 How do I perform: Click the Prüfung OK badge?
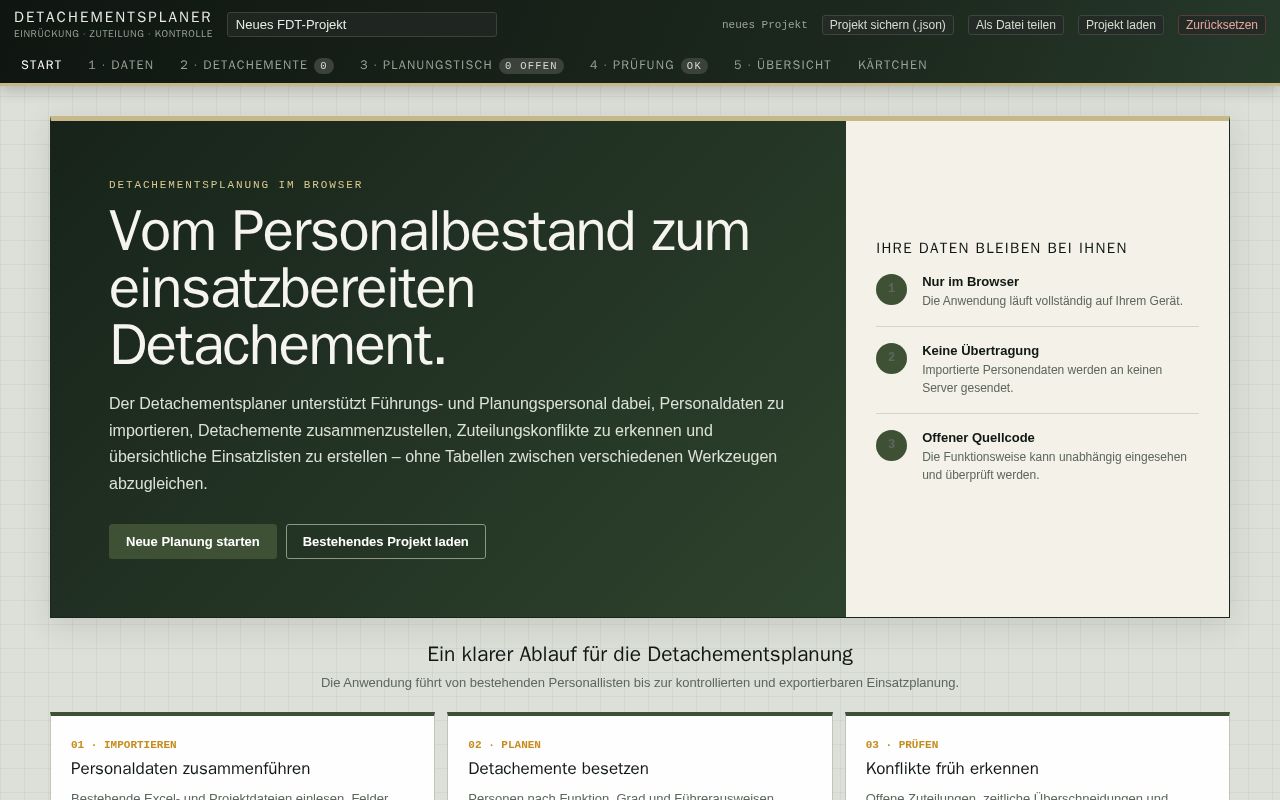[694, 66]
